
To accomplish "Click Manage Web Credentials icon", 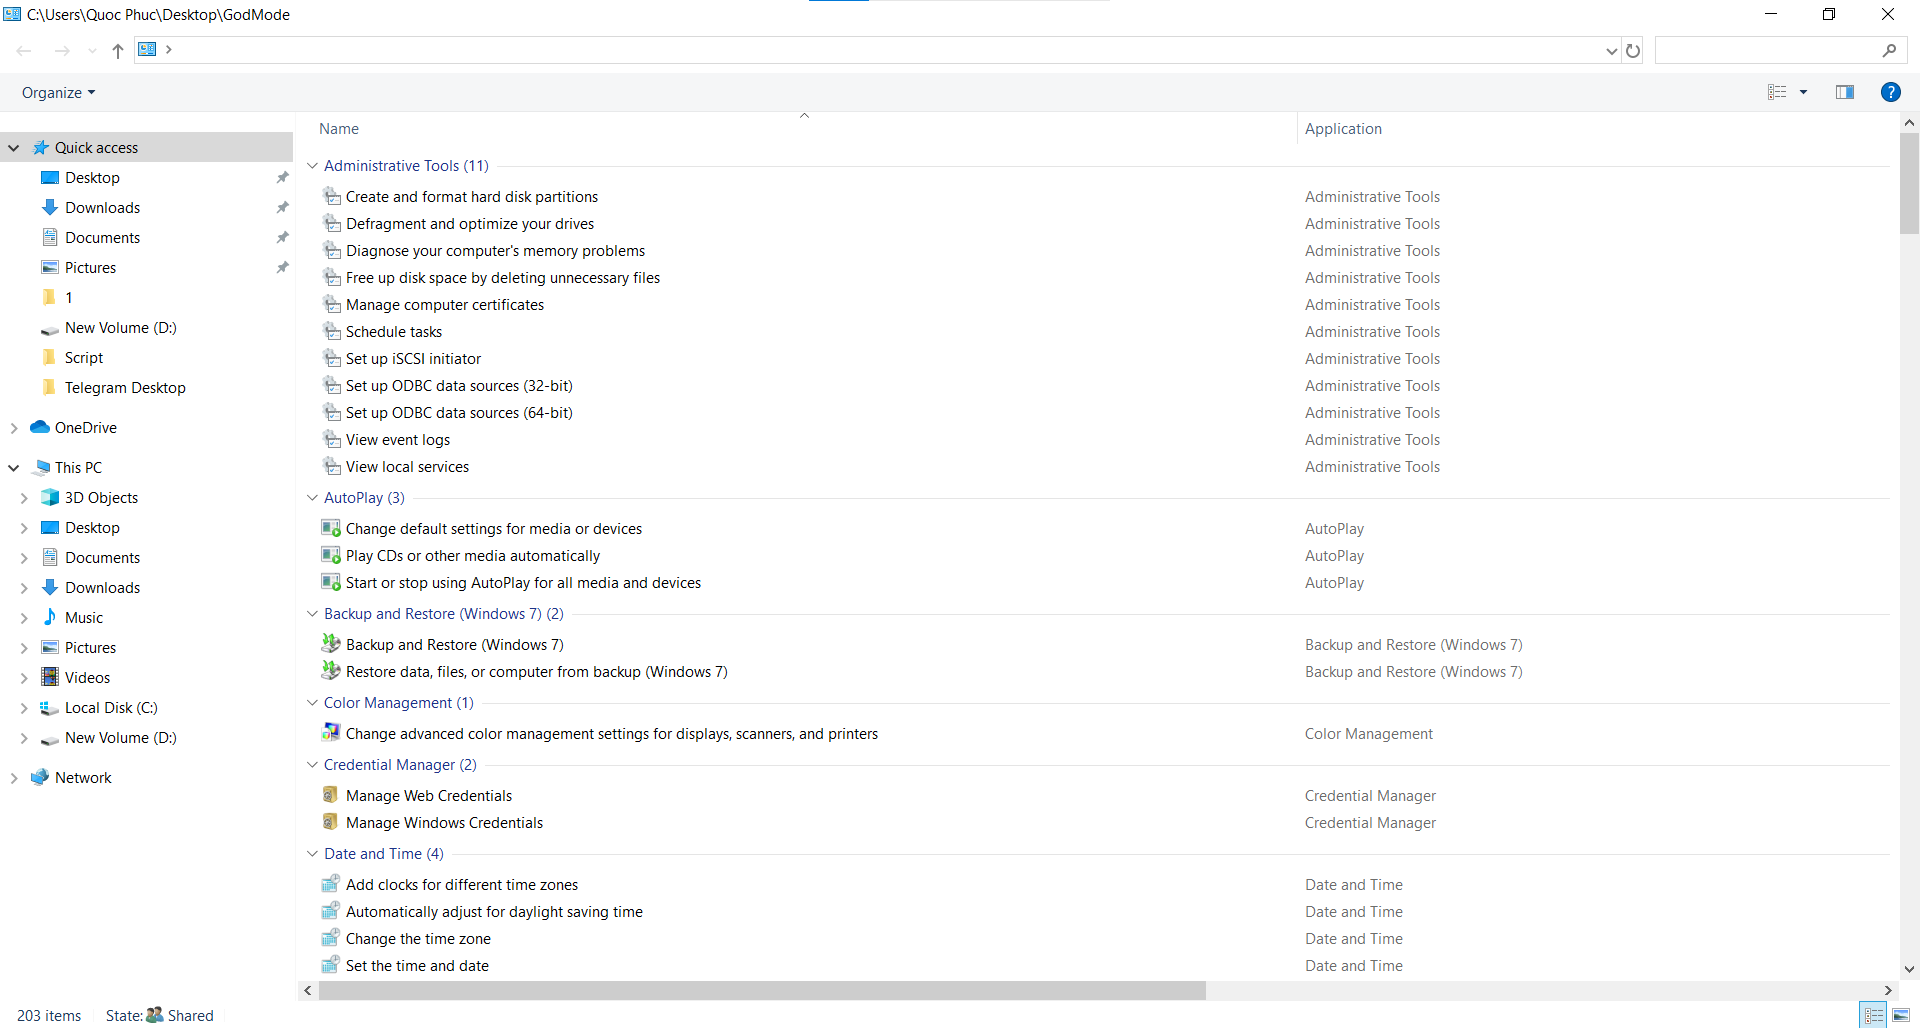I will coord(331,795).
